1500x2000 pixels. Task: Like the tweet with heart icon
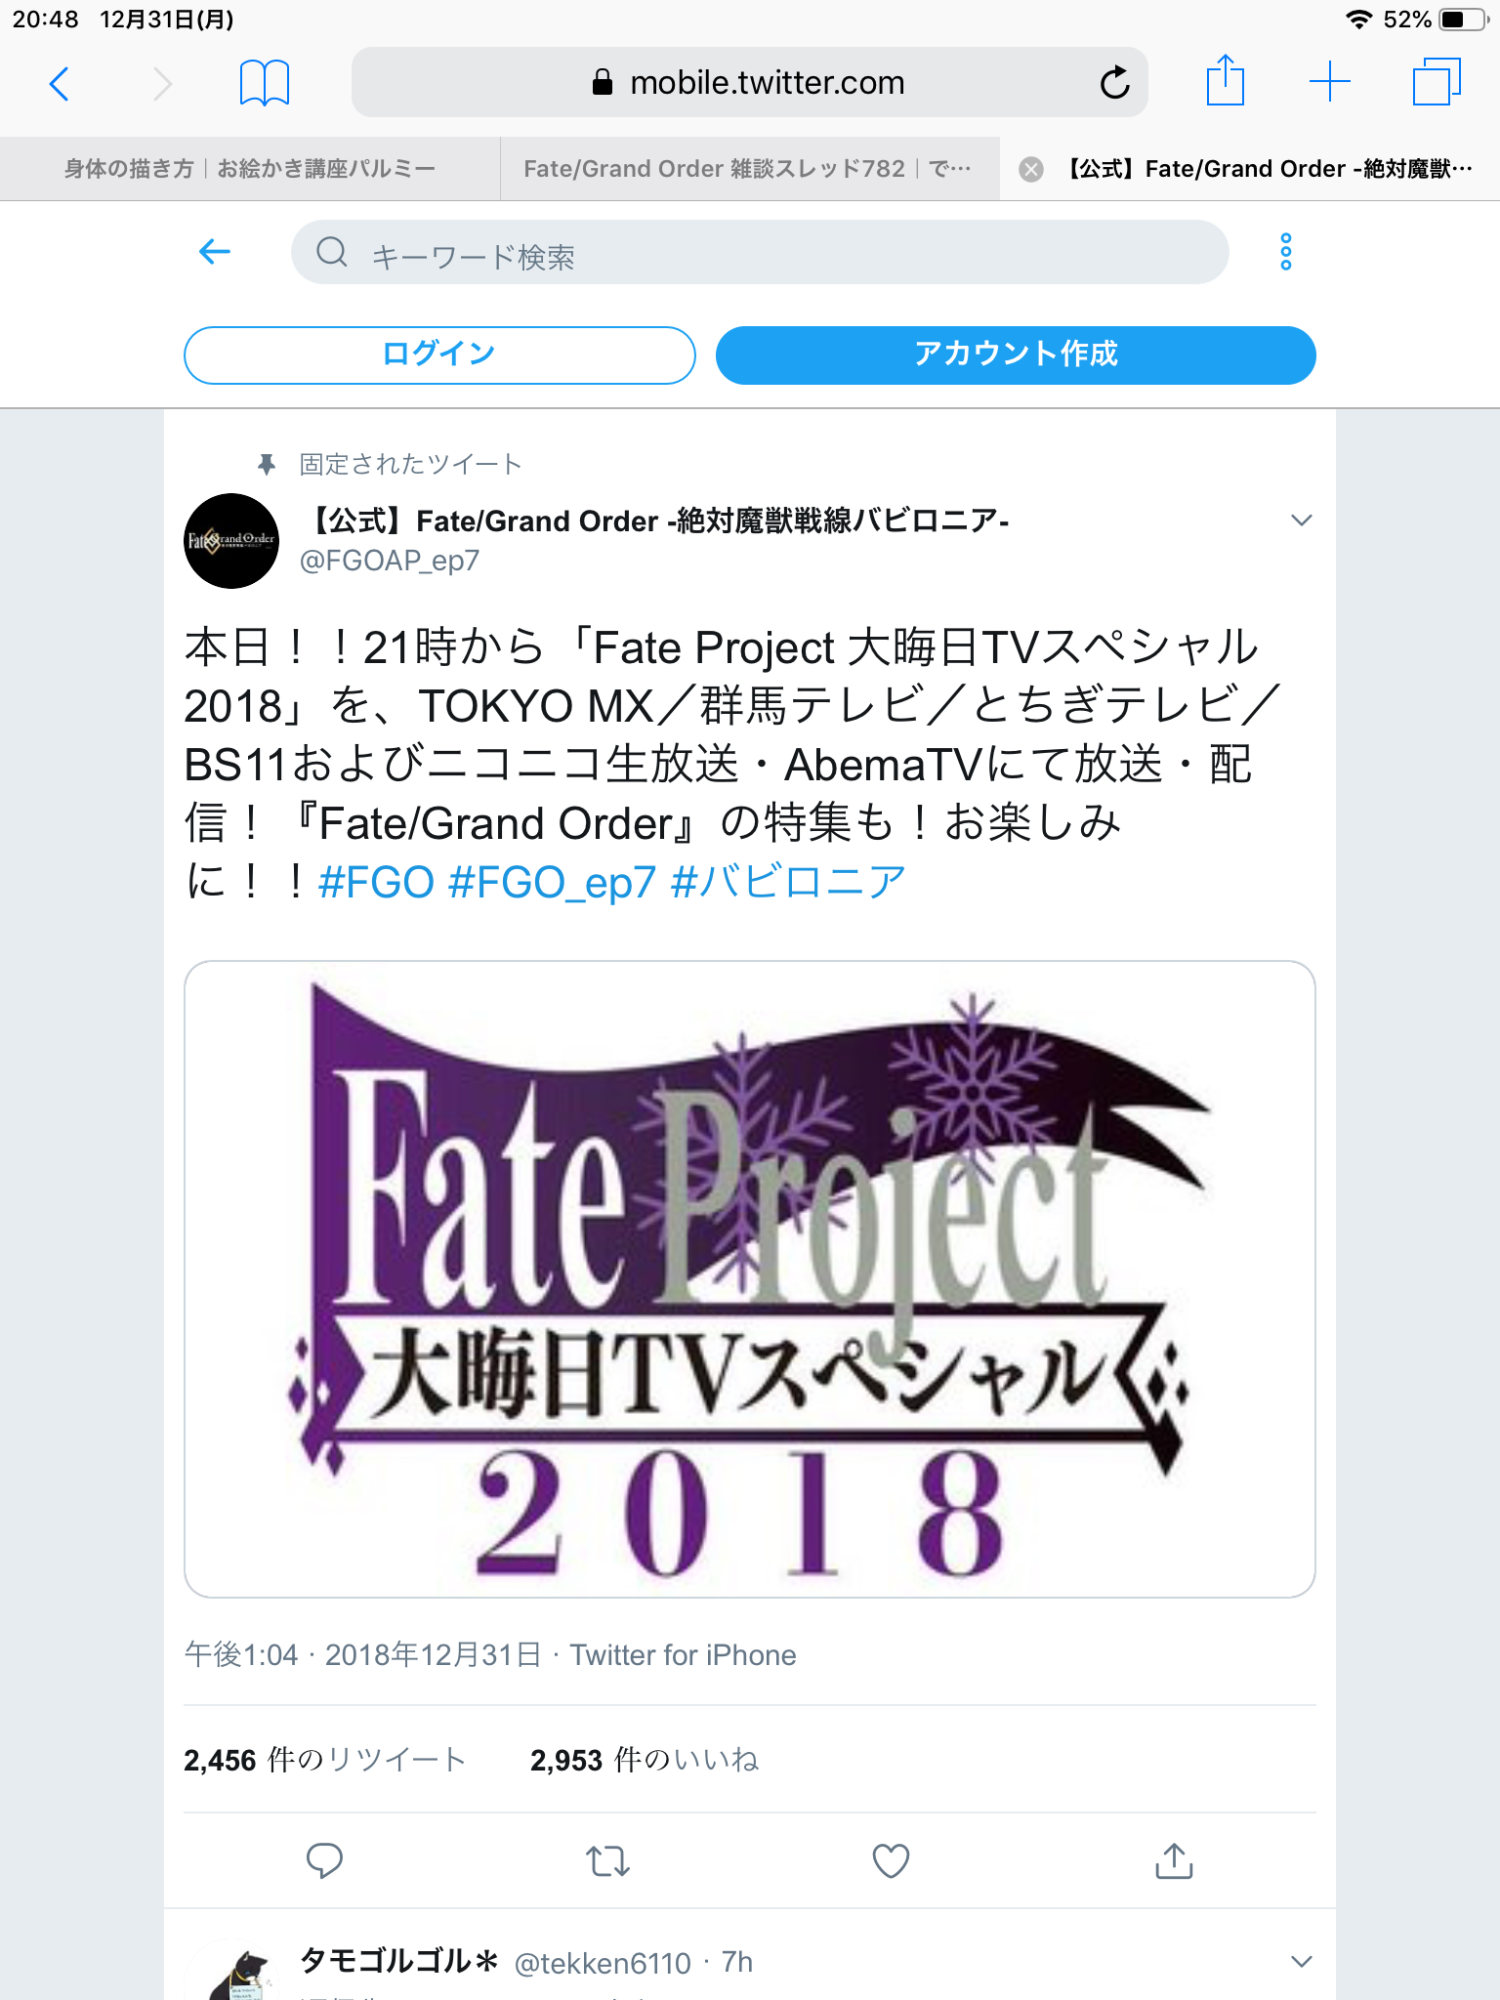coord(890,1861)
